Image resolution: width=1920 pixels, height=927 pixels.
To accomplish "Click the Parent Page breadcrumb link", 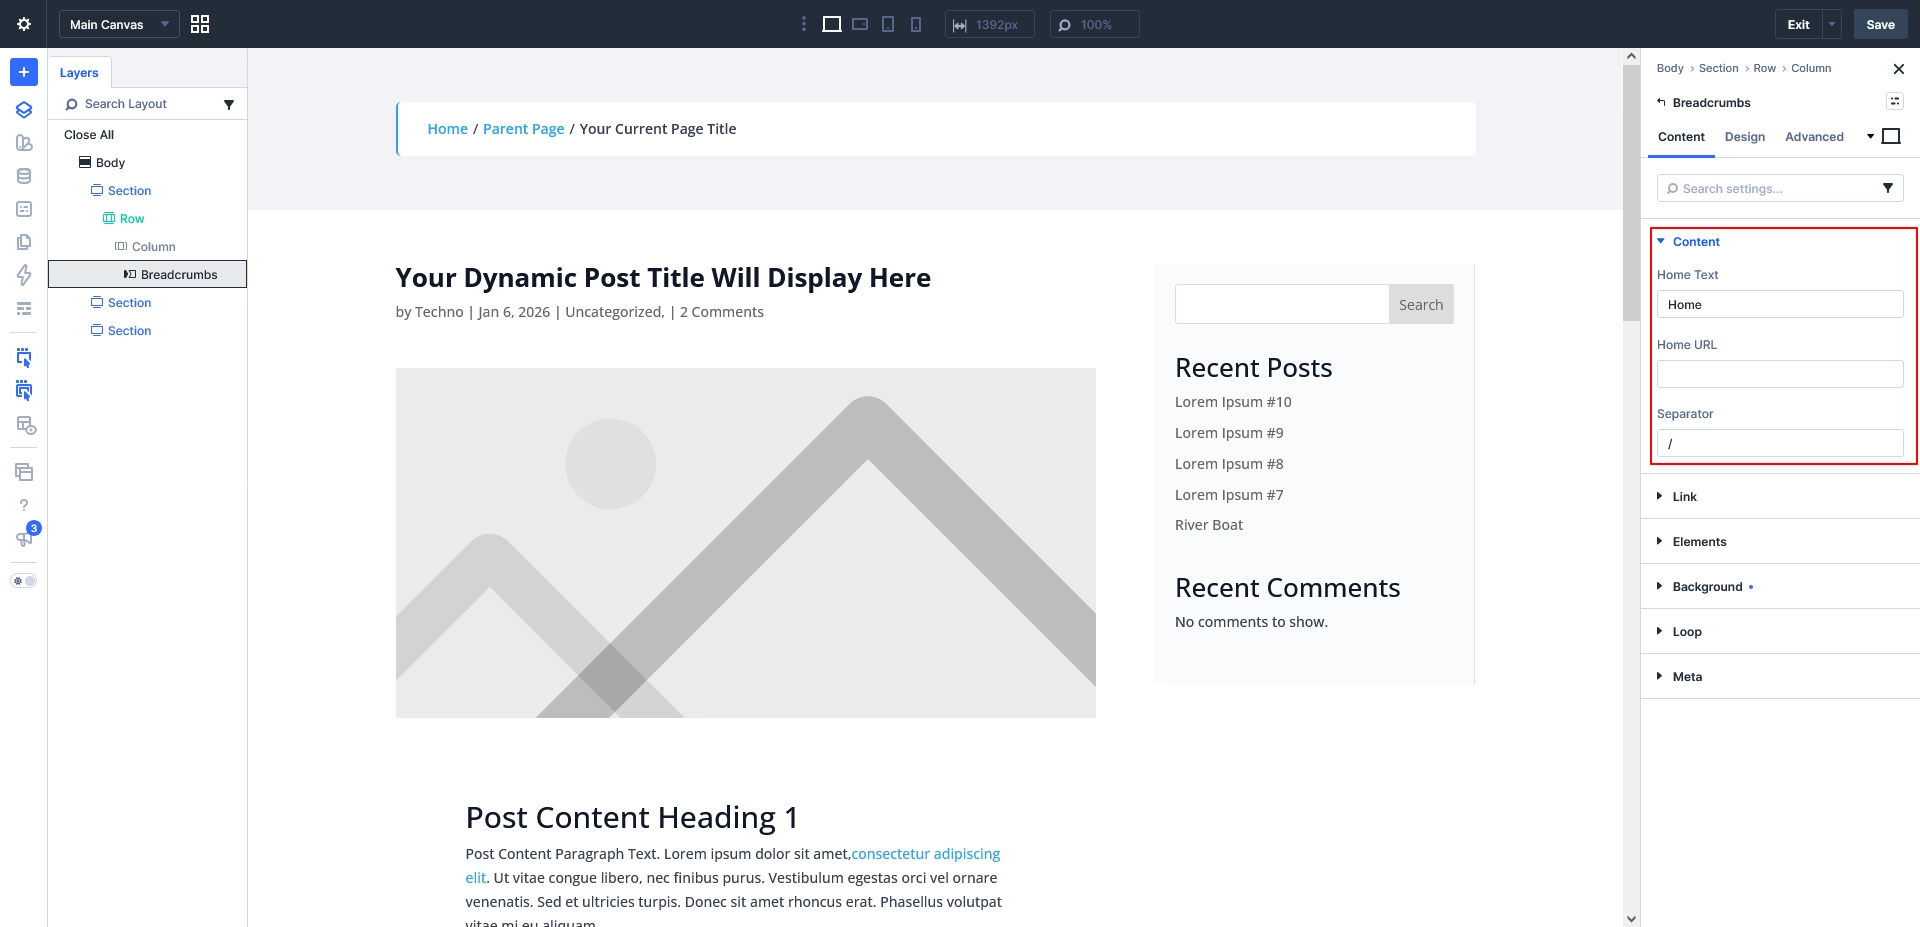I will tap(523, 129).
